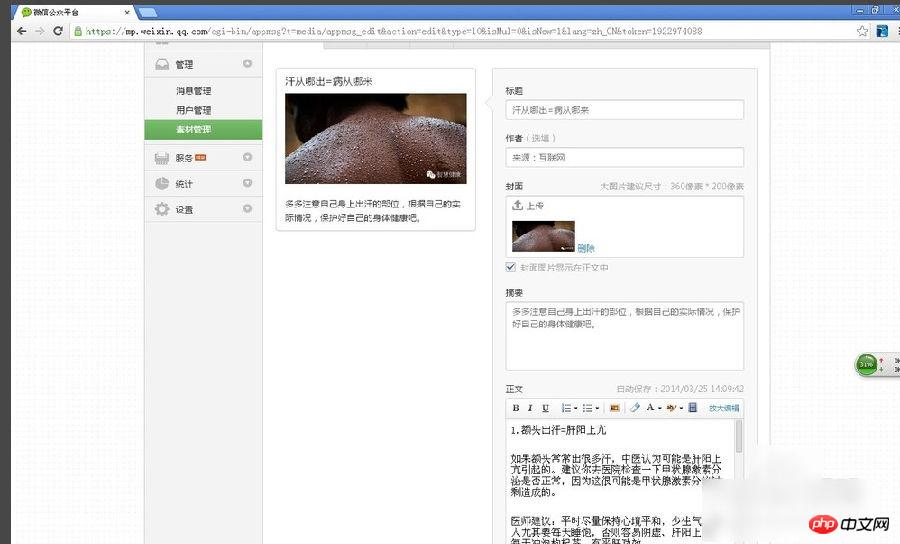Insert a numbered list
Screen dimensions: 900x544
tap(566, 408)
